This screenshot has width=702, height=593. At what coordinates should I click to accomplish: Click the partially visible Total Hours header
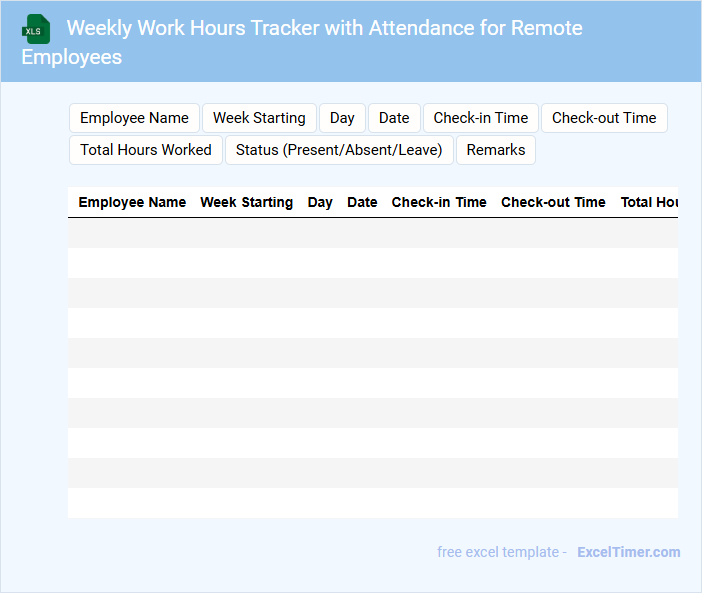coord(649,202)
